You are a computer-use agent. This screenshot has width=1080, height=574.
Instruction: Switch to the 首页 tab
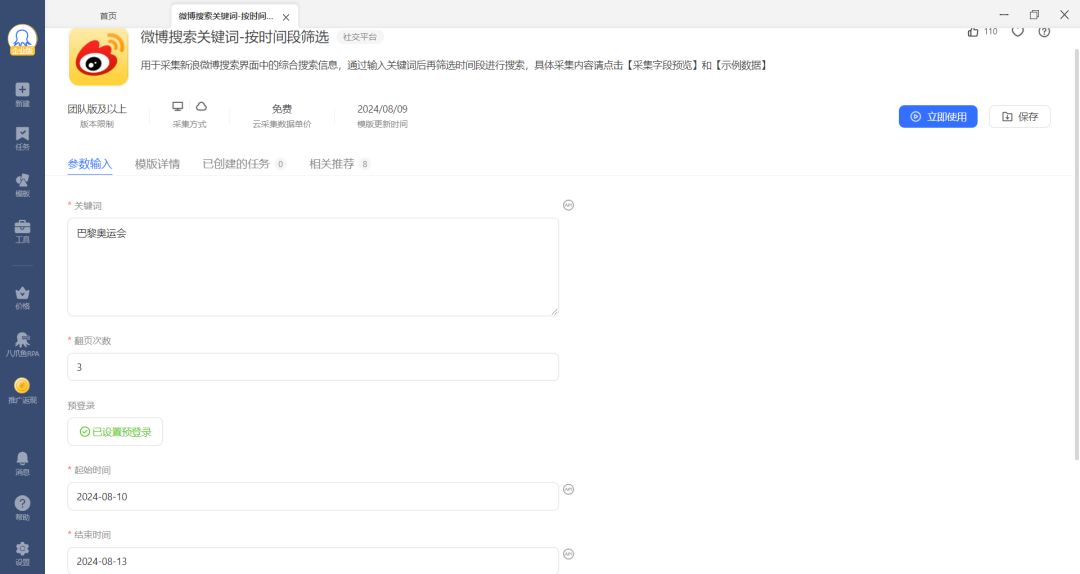pos(108,16)
